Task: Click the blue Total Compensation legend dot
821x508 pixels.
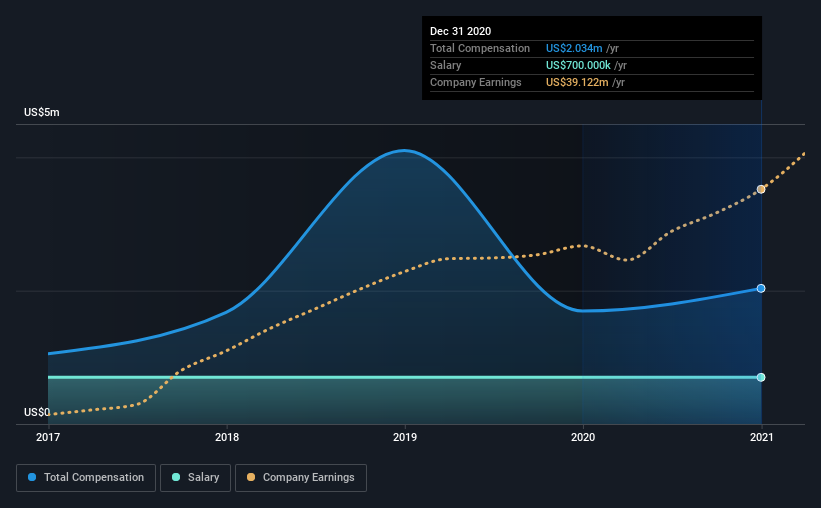Action: coord(32,477)
